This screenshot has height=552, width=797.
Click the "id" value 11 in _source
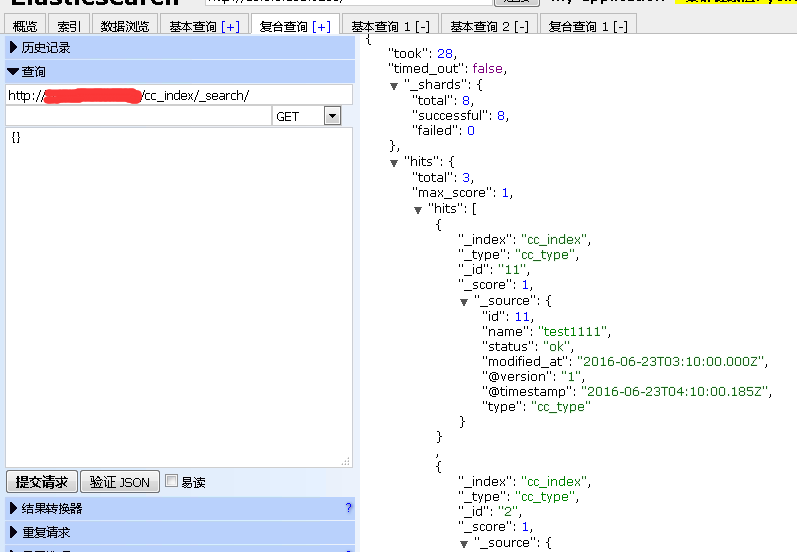522,317
